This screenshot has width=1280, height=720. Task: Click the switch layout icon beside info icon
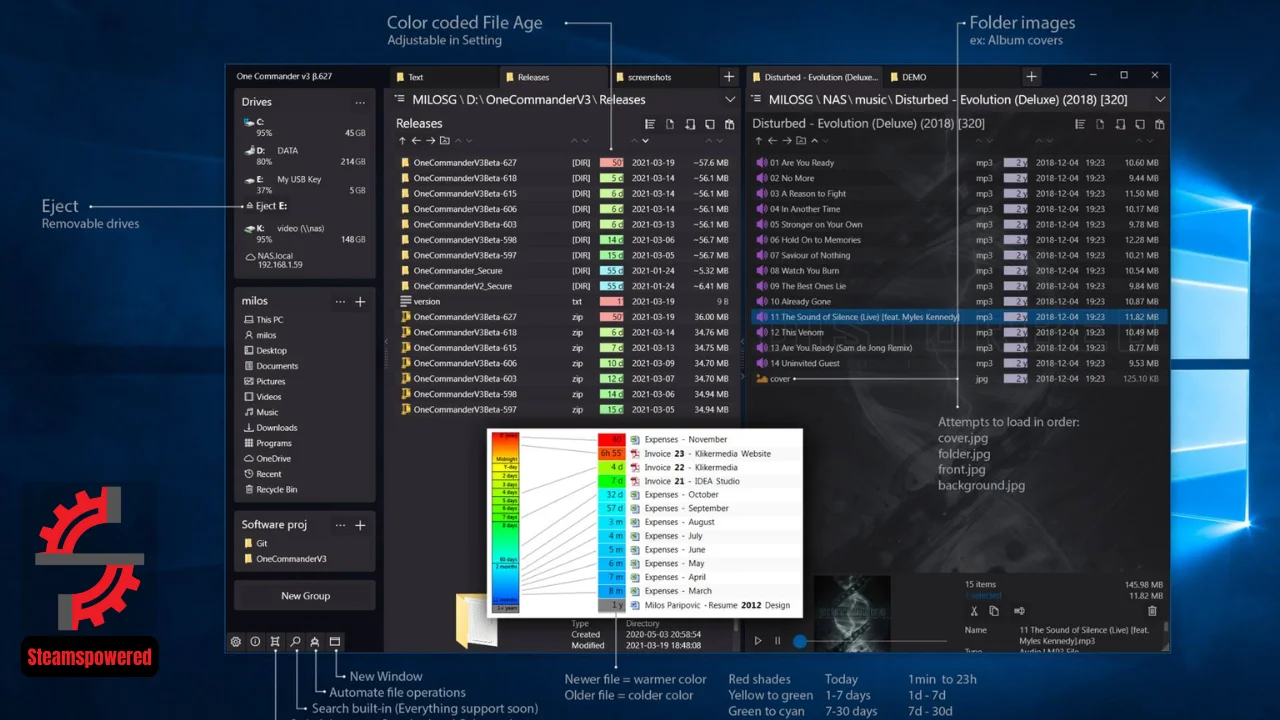(x=275, y=642)
